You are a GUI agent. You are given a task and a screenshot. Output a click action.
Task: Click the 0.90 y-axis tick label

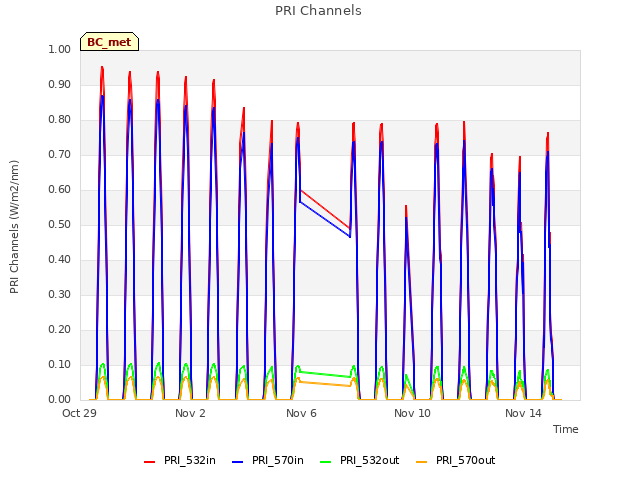pos(60,84)
